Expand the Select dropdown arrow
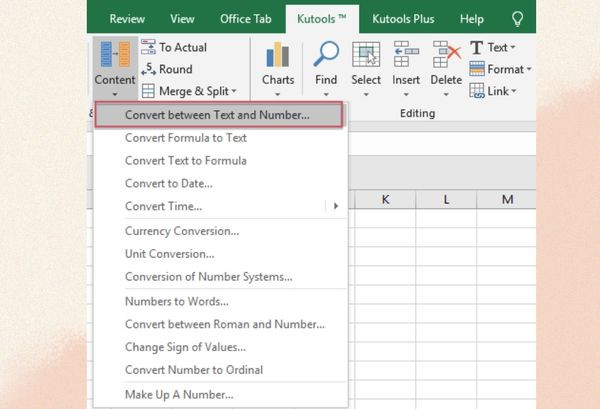This screenshot has height=409, width=600. coord(366,94)
